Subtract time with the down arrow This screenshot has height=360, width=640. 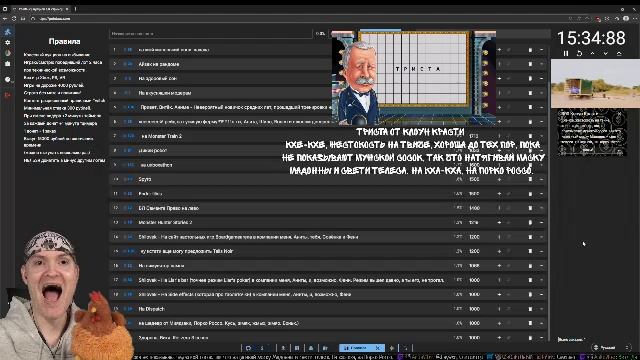tap(606, 53)
